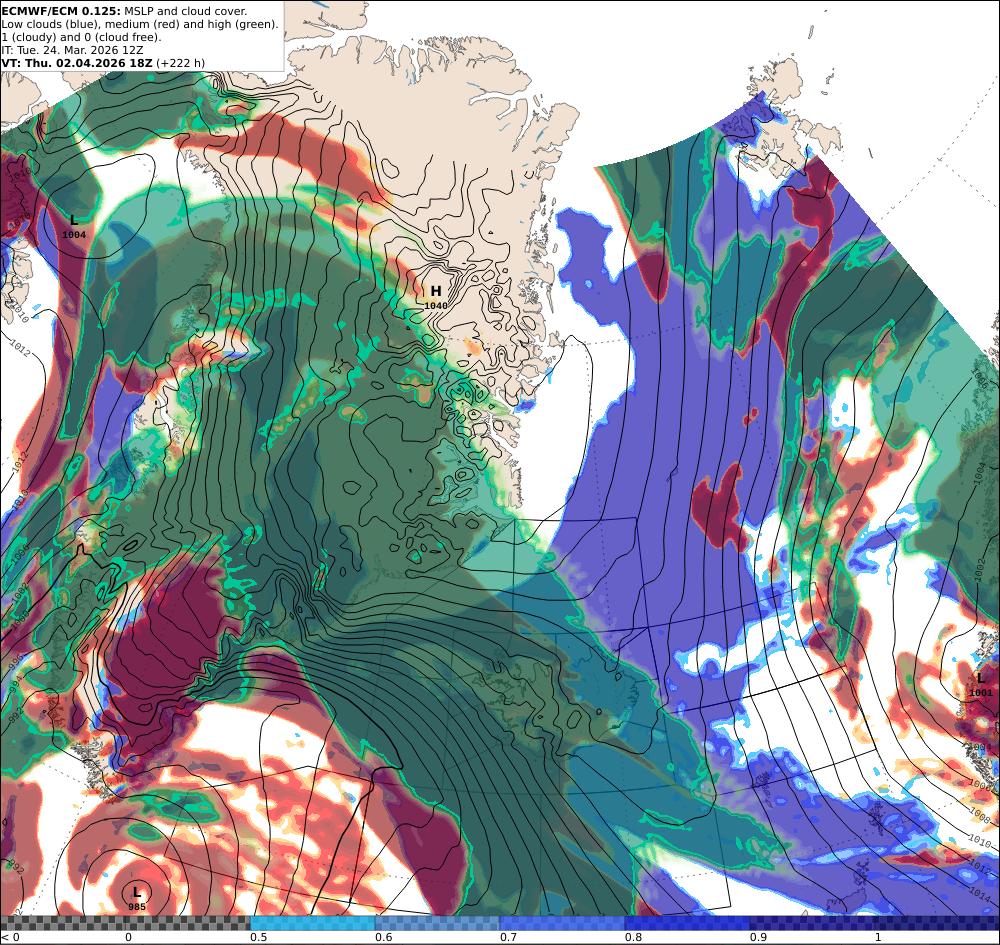This screenshot has width=1000, height=945.
Task: Click the '994' isobar label
Action: tap(17, 683)
